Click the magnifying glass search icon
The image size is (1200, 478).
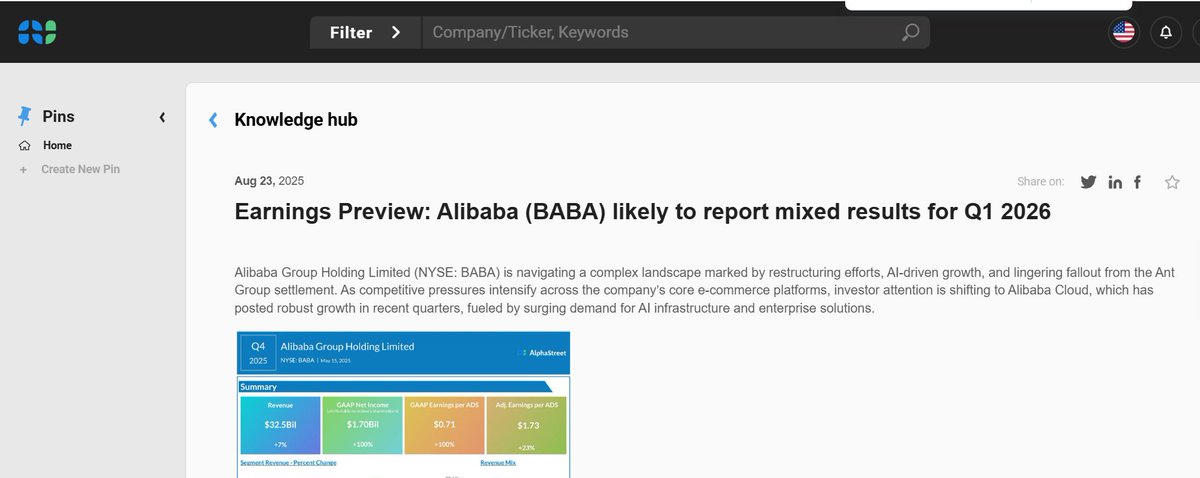click(910, 33)
